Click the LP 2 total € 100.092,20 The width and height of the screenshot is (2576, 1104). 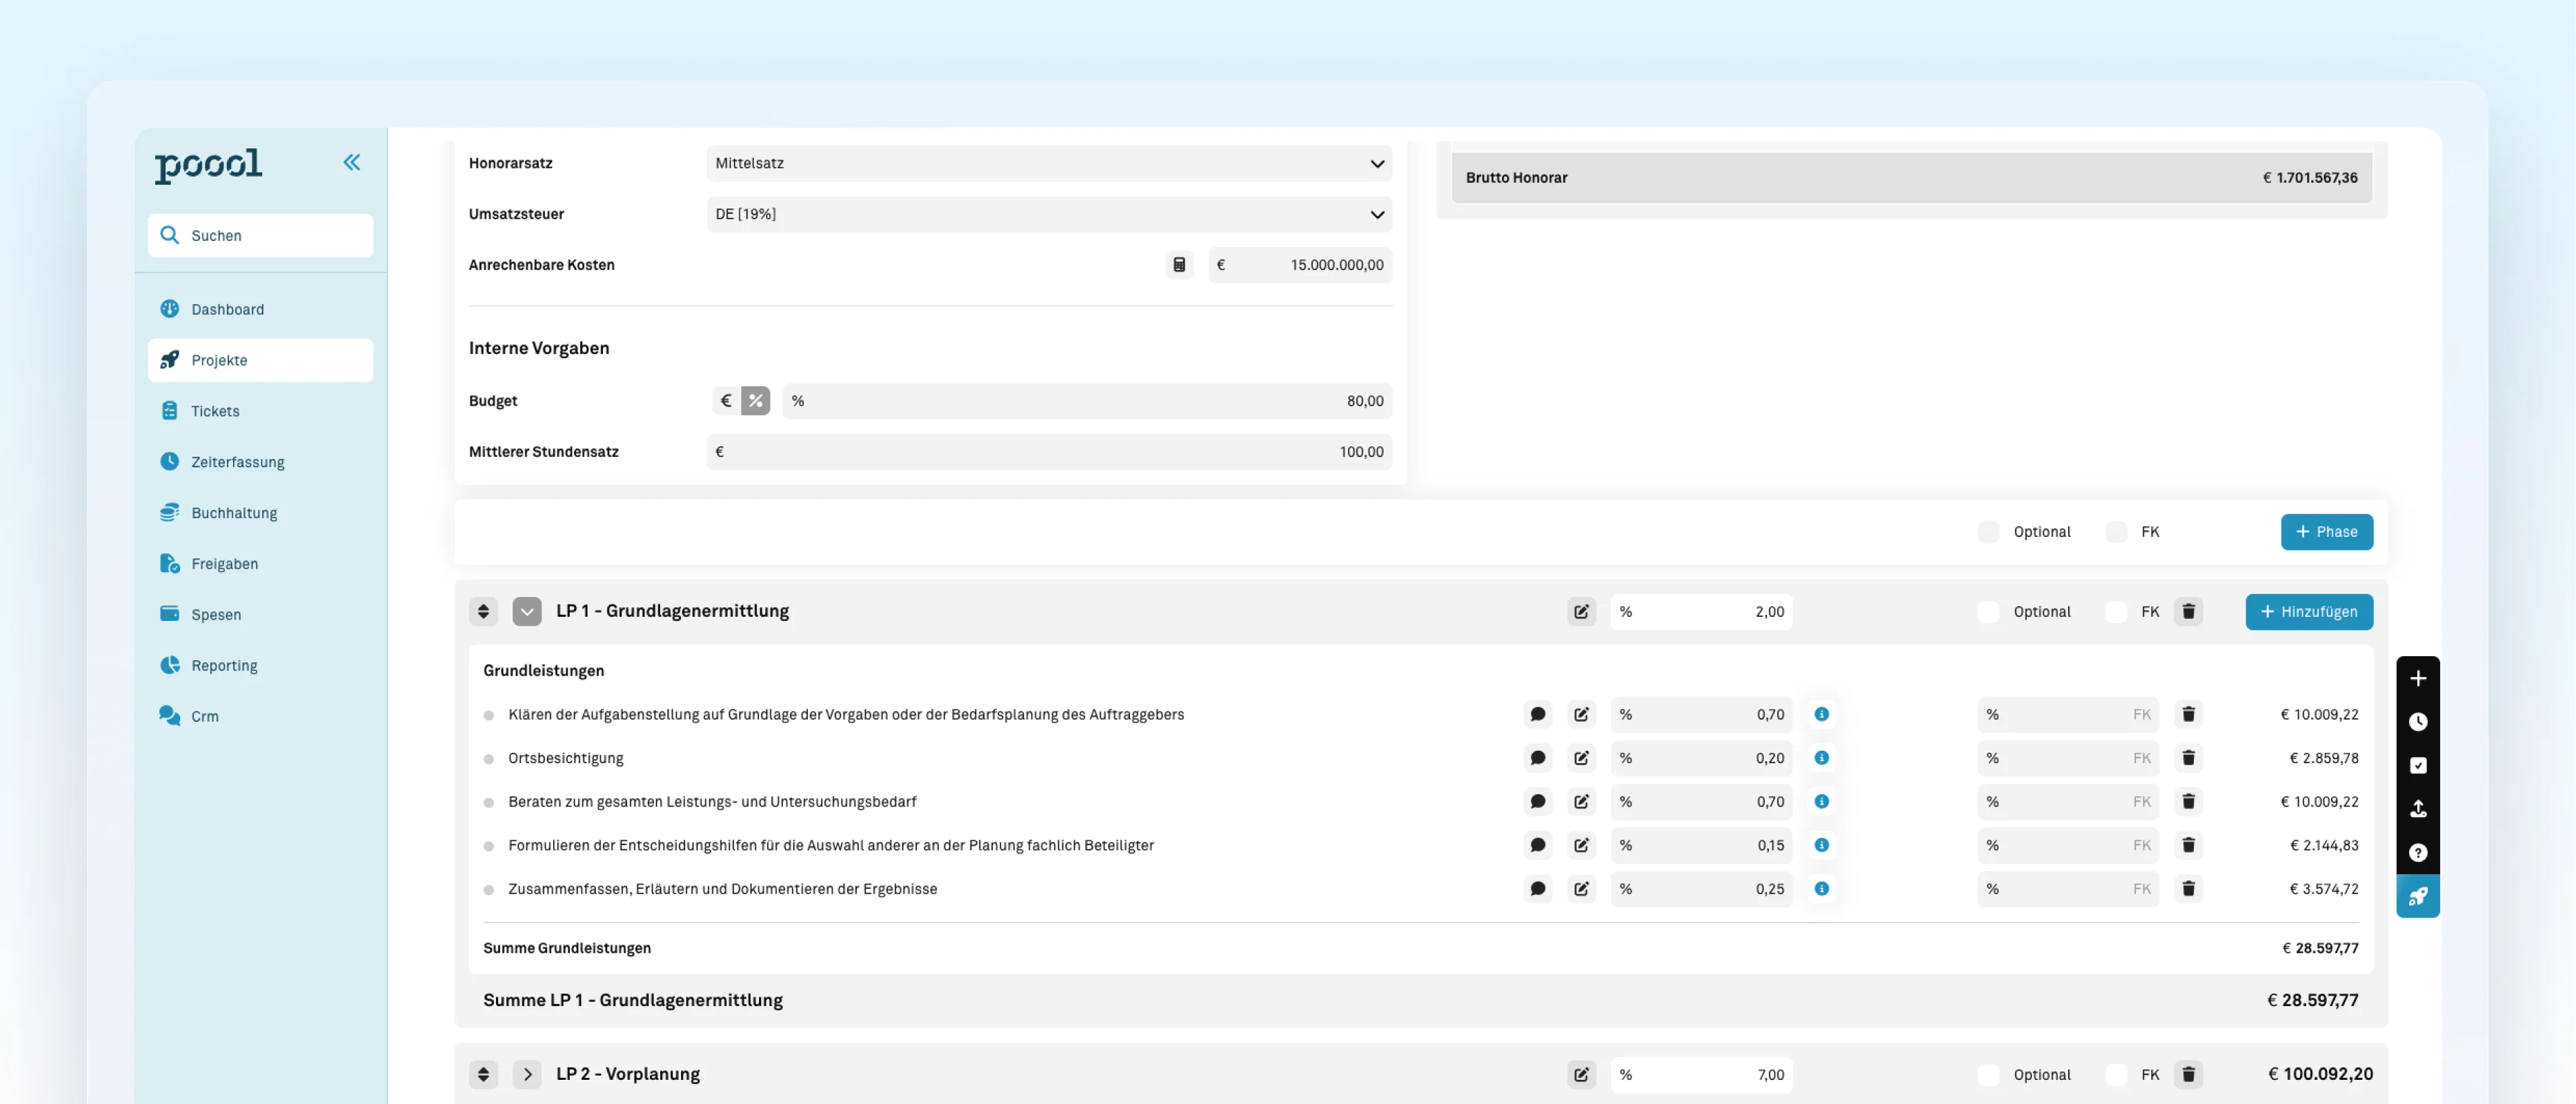[2320, 1074]
